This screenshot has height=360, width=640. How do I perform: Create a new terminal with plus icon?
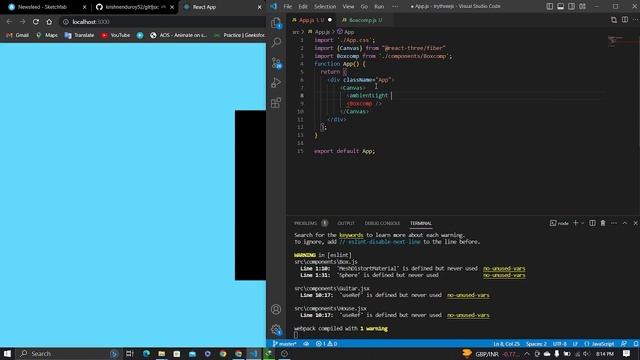click(x=576, y=223)
